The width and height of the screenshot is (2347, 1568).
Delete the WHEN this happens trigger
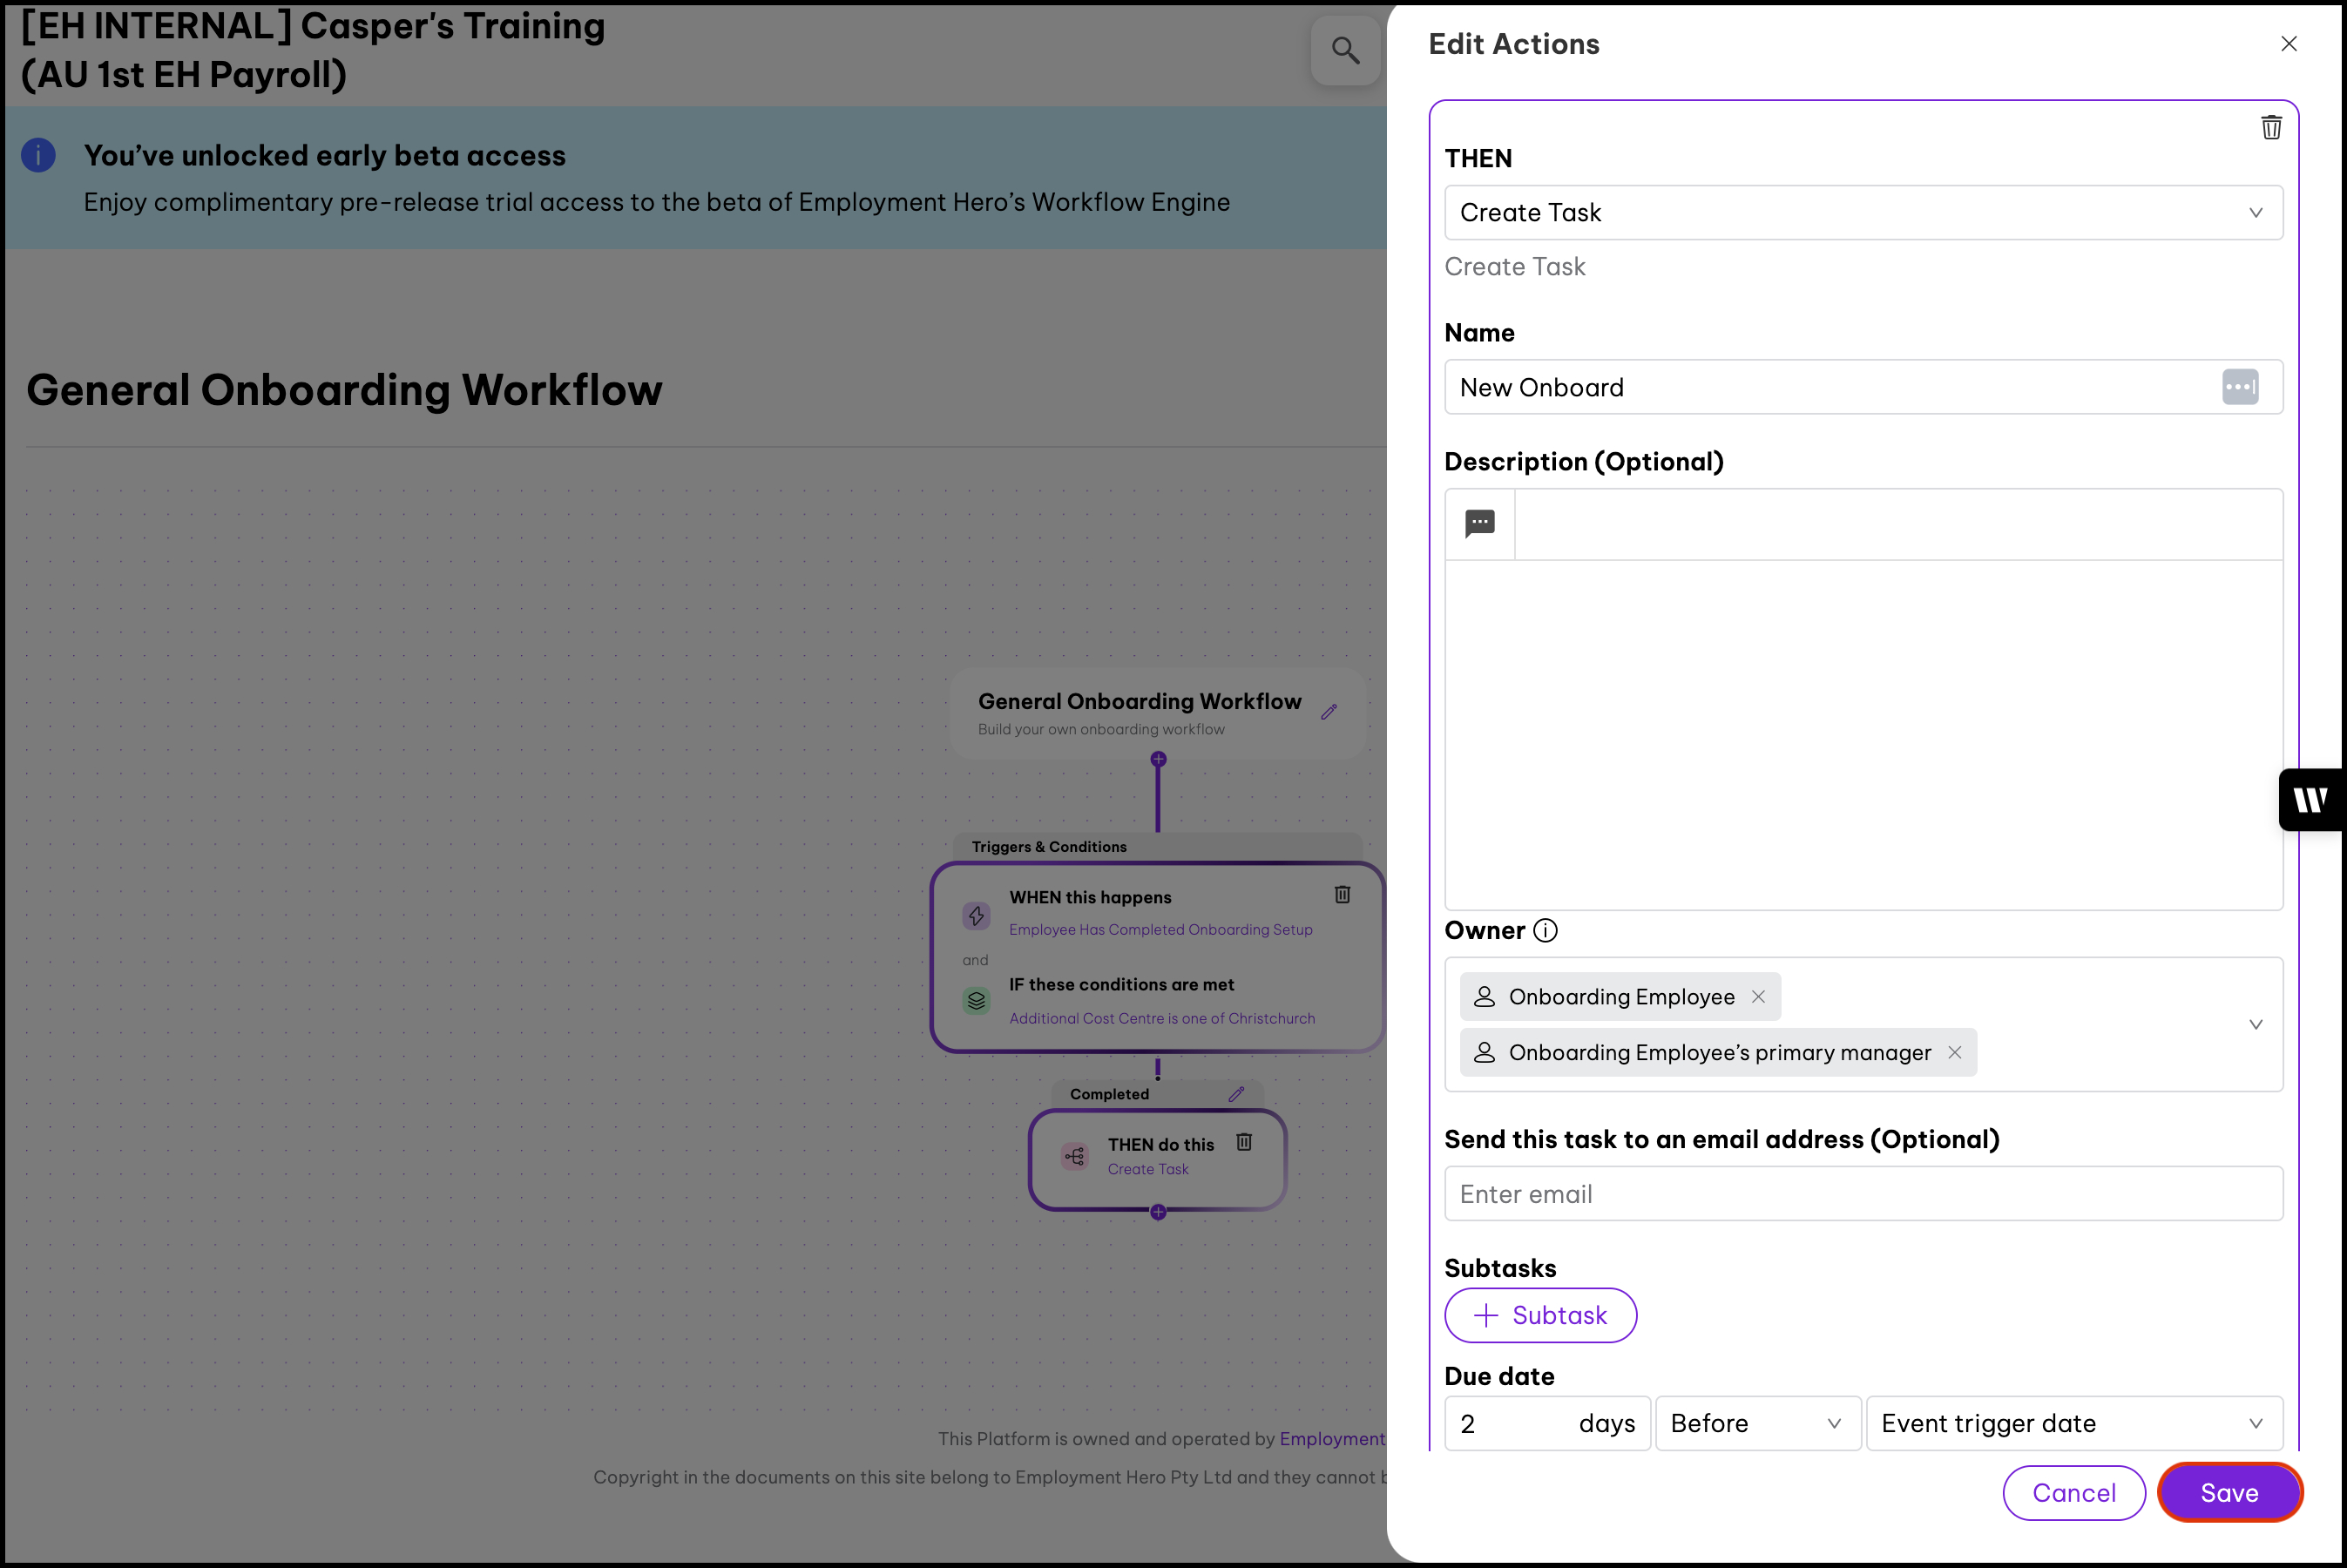click(1342, 895)
